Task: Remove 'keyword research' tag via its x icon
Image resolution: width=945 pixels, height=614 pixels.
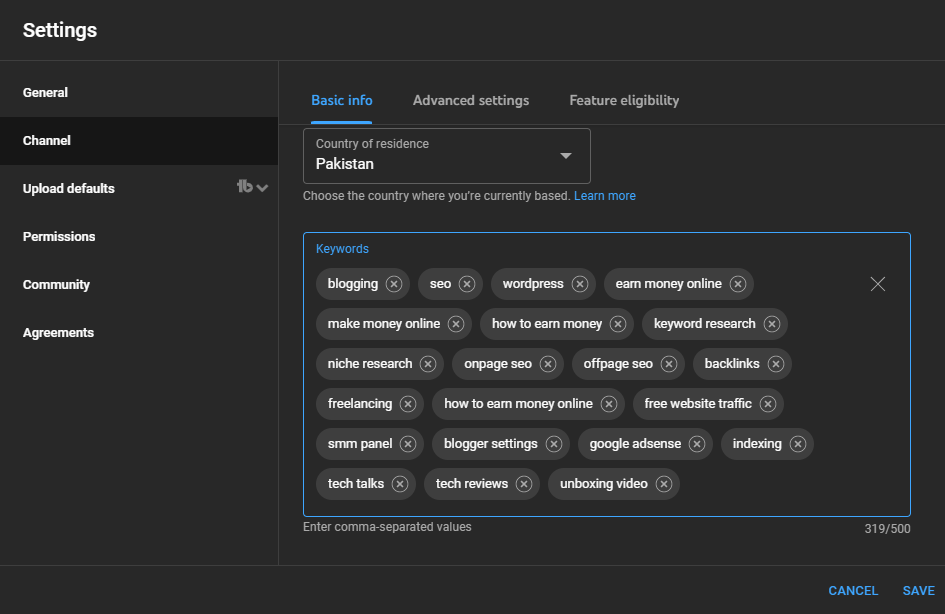Action: [772, 324]
